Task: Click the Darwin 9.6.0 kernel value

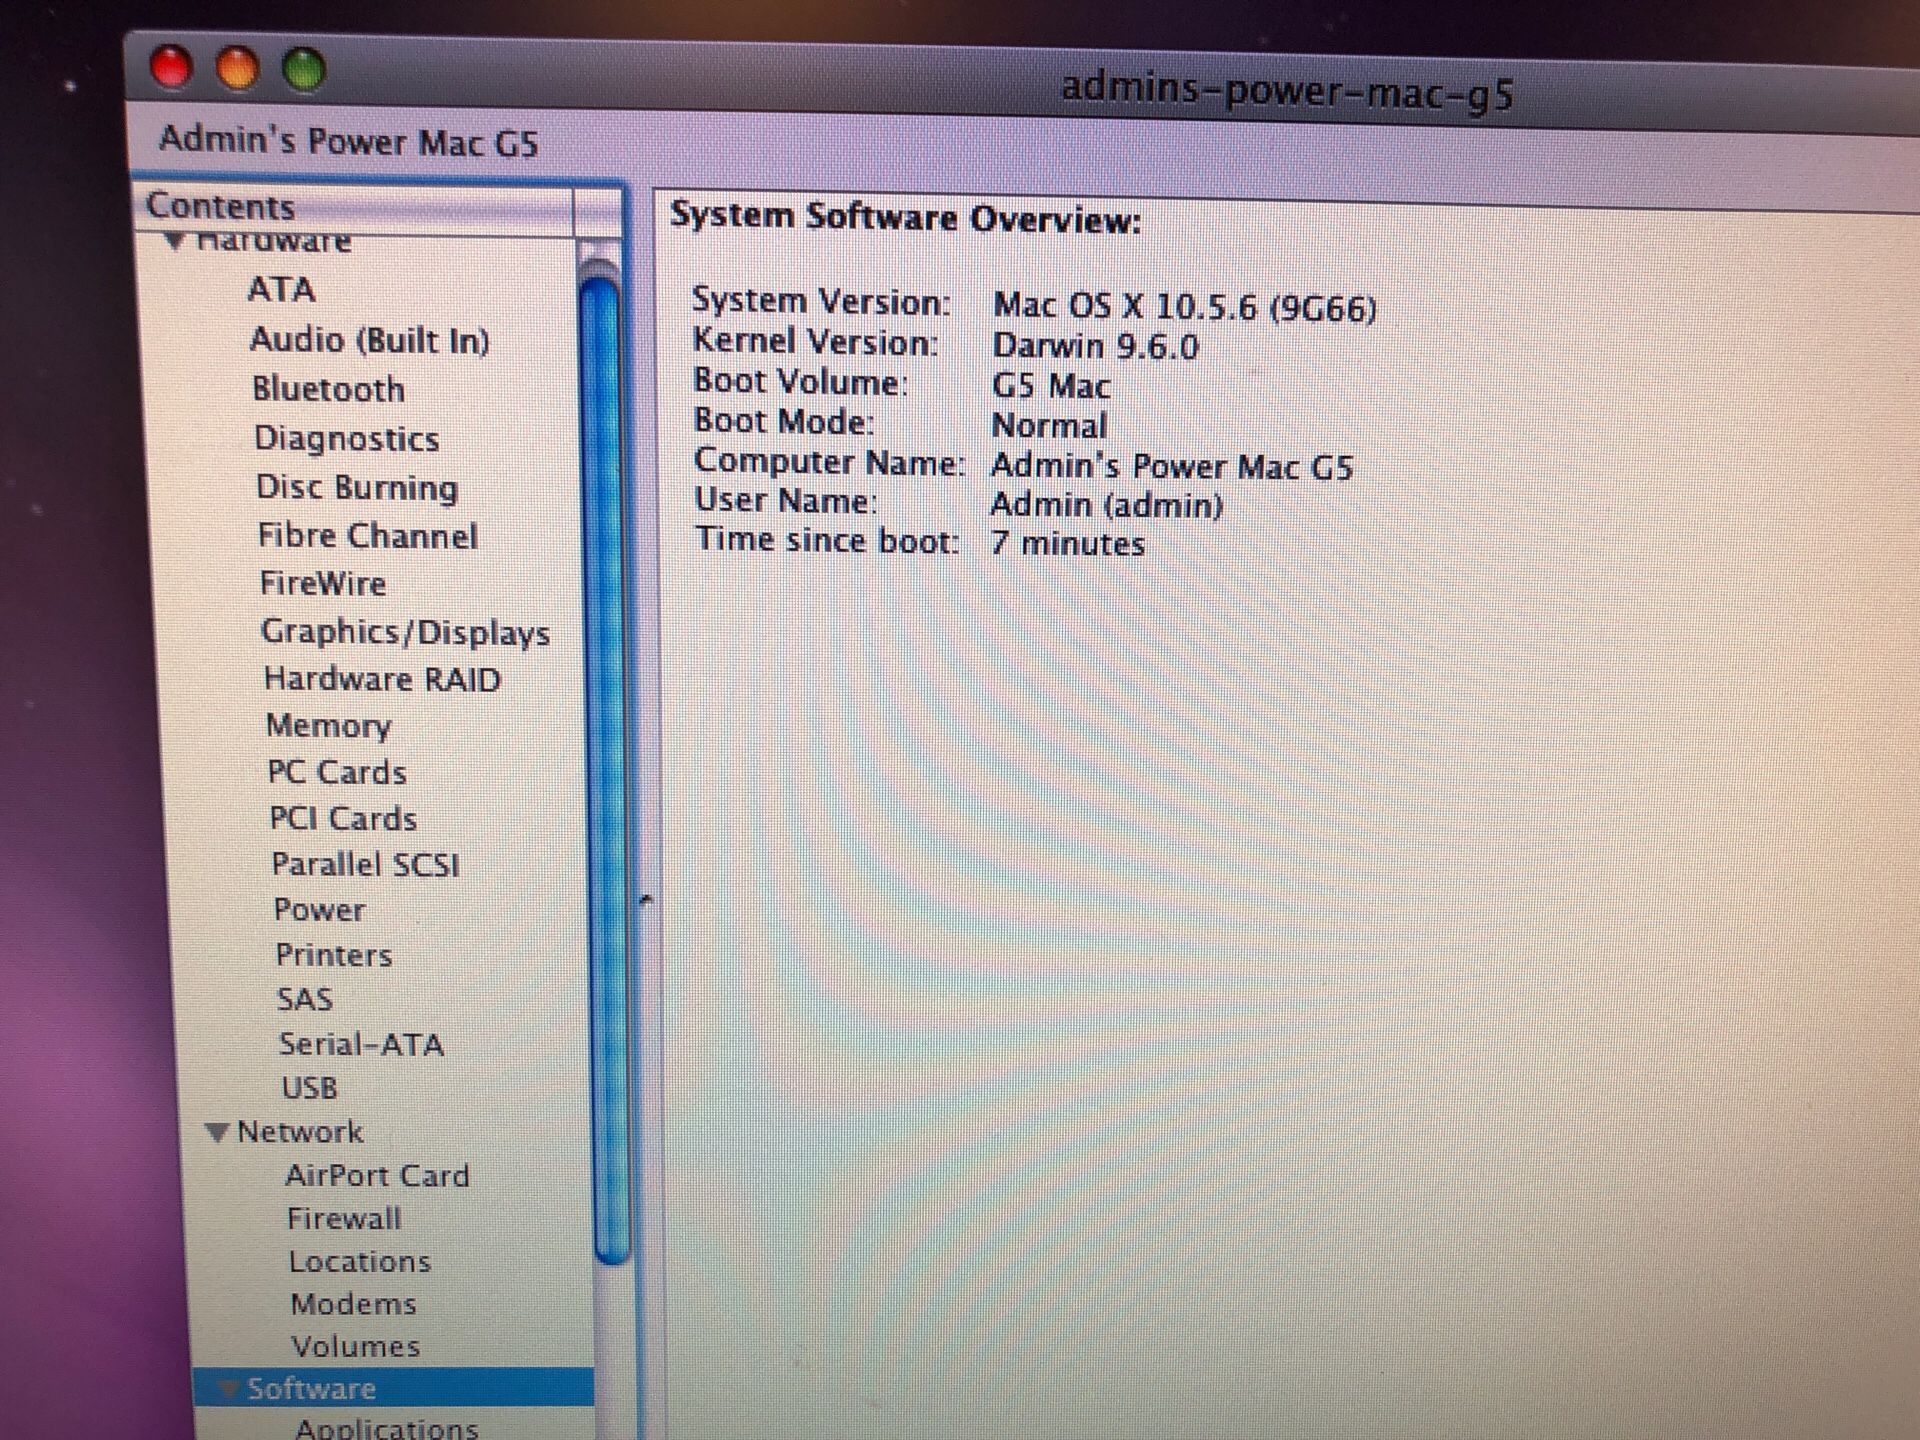Action: click(1095, 346)
